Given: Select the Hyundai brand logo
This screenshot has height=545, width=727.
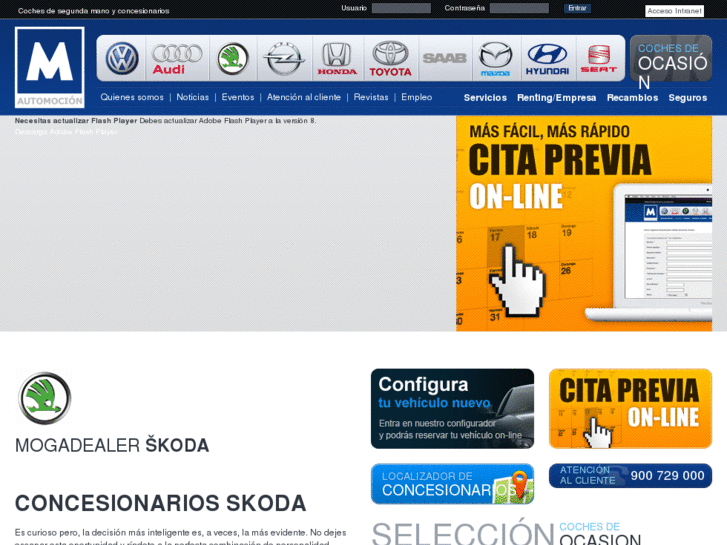Looking at the screenshot, I should [x=548, y=59].
